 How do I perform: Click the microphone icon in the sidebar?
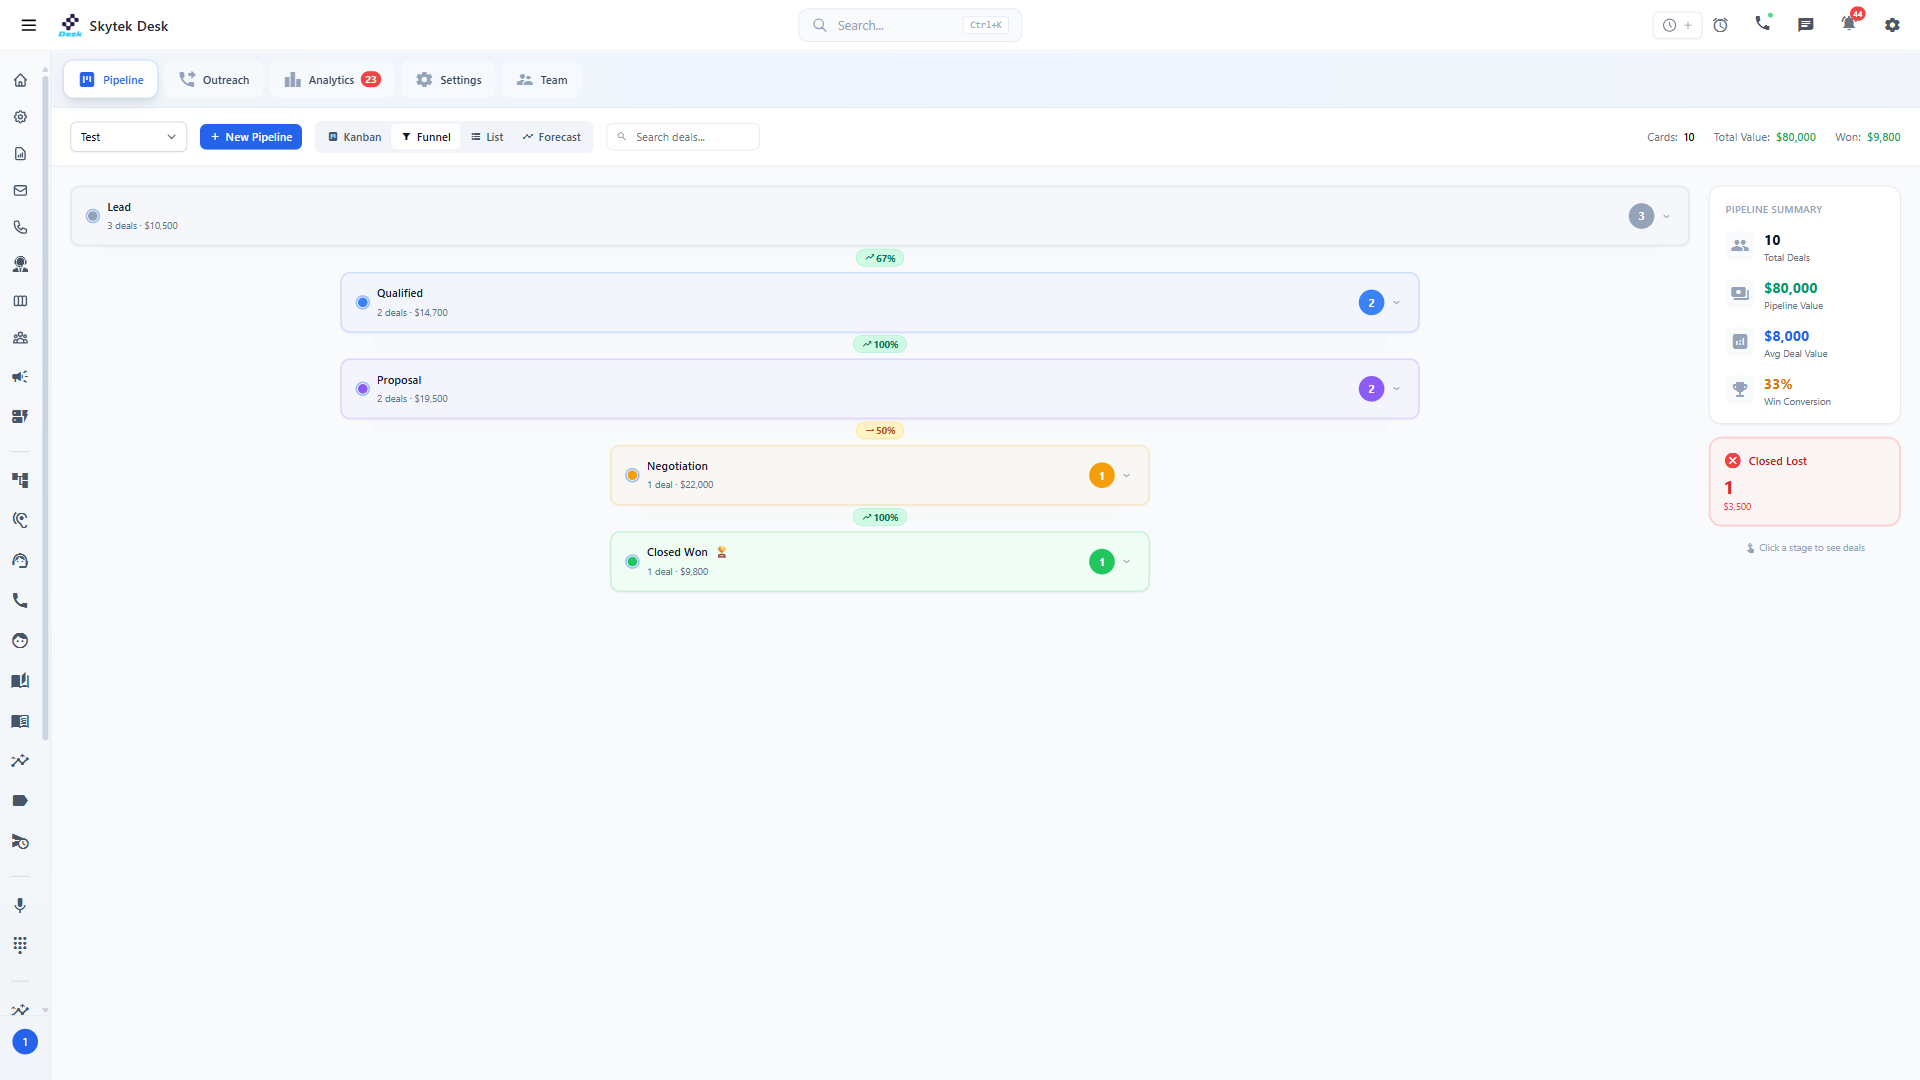coord(20,905)
